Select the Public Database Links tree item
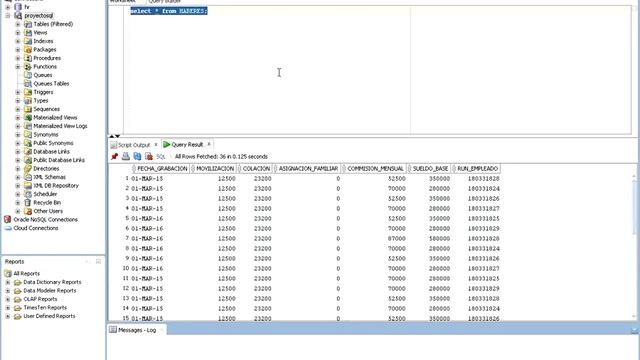 59,160
